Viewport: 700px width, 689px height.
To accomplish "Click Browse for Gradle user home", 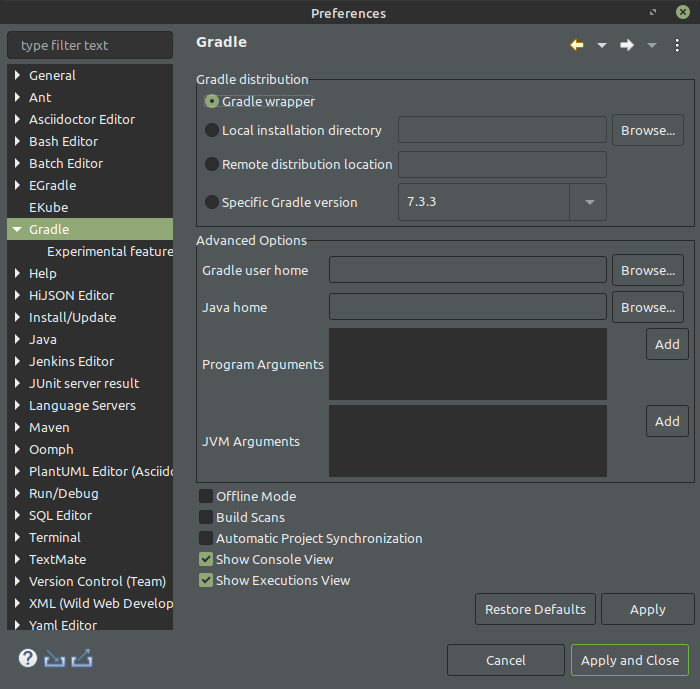I will tap(648, 270).
